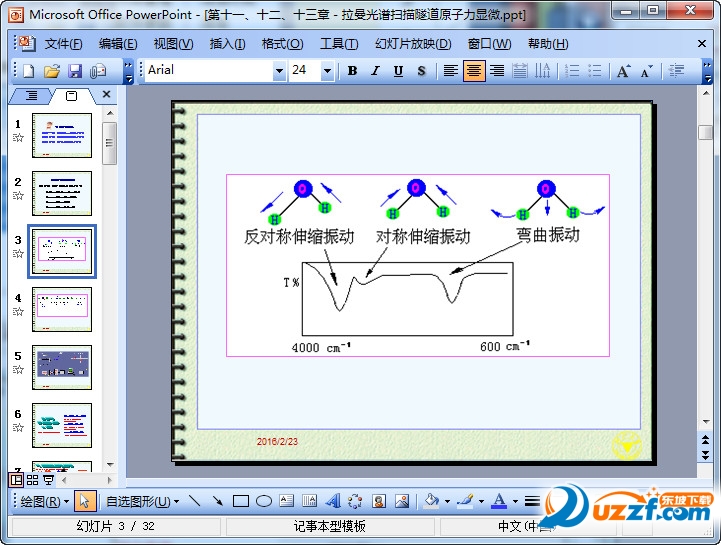The image size is (721, 545).
Task: Activate the Select Objects arrow tool
Action: pyautogui.click(x=85, y=501)
